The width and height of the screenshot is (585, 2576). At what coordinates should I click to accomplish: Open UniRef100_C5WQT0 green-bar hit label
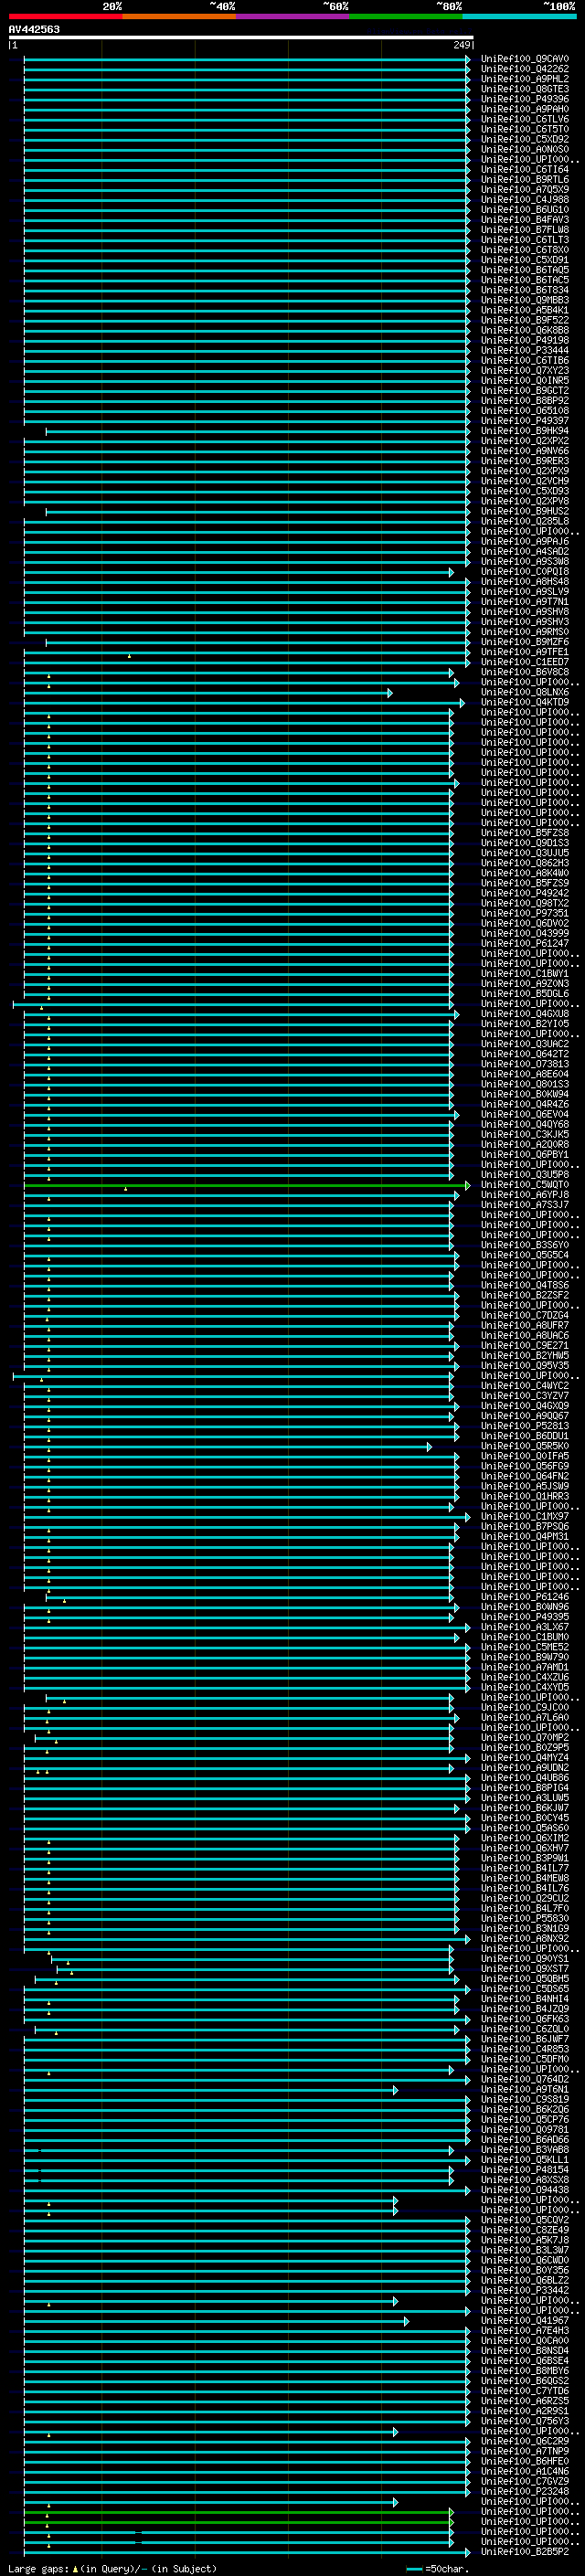524,1185
